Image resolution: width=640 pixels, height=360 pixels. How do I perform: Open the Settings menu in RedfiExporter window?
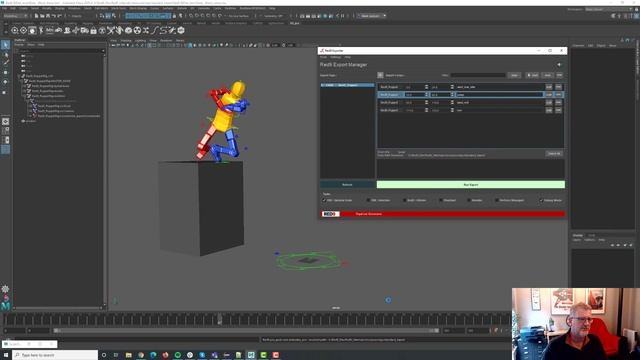[x=336, y=57]
